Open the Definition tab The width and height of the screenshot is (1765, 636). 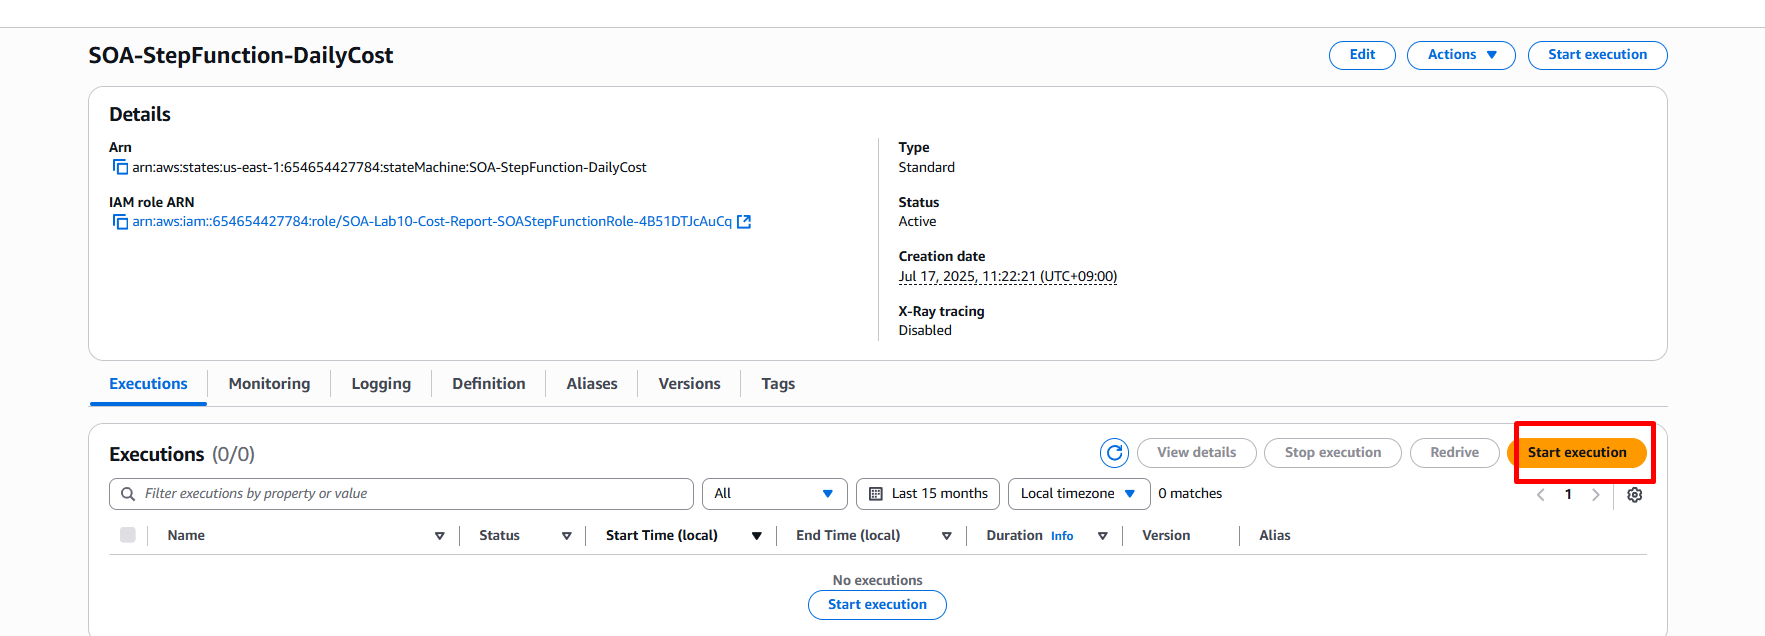488,384
